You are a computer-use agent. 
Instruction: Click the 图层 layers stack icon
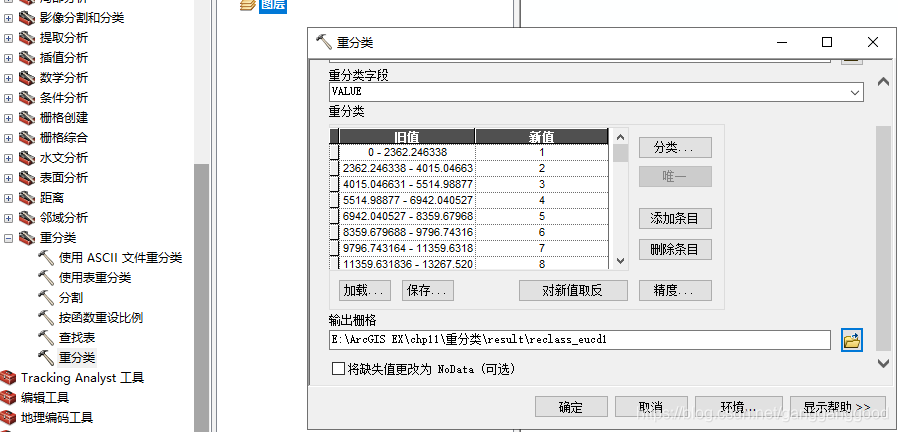247,5
